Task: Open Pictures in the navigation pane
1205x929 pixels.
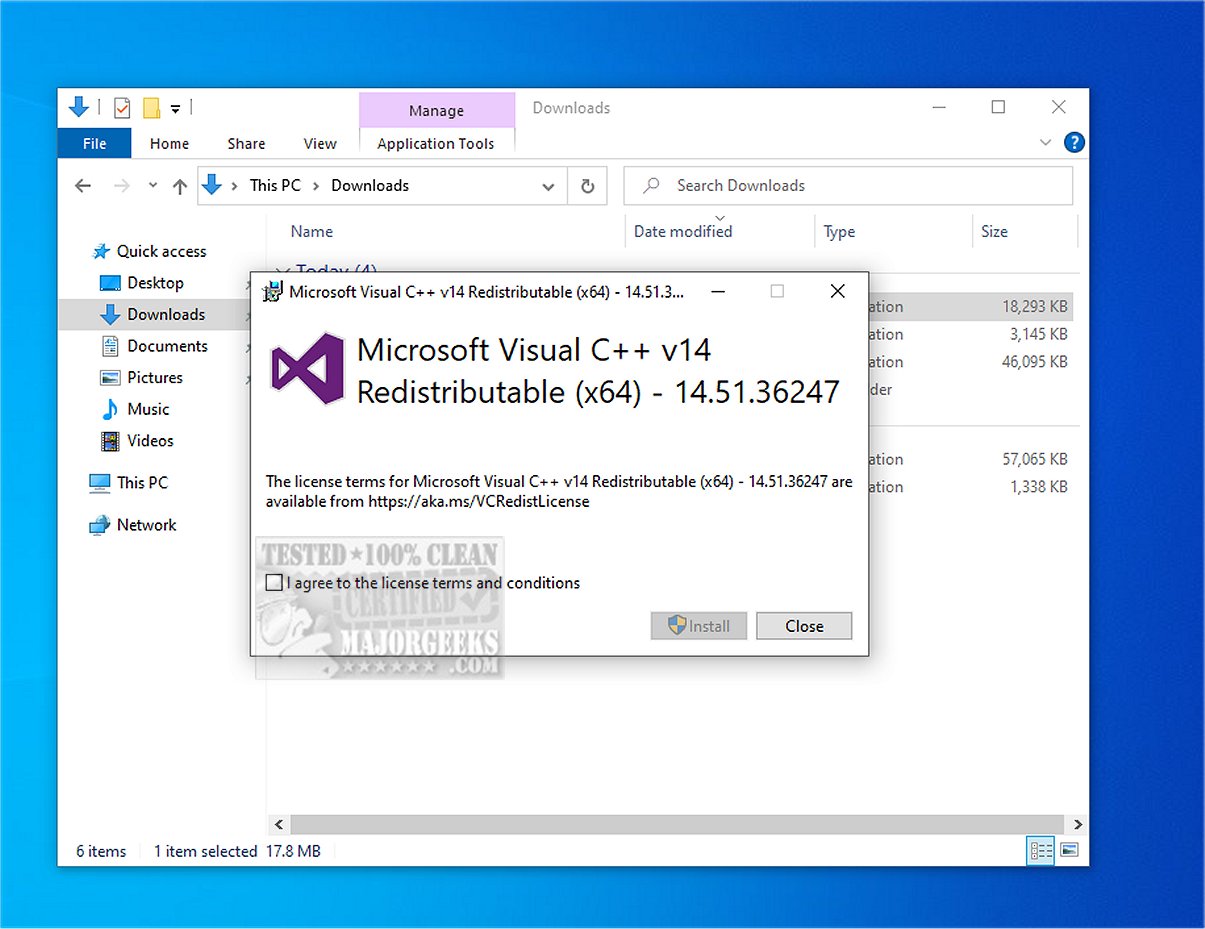Action: tap(155, 377)
